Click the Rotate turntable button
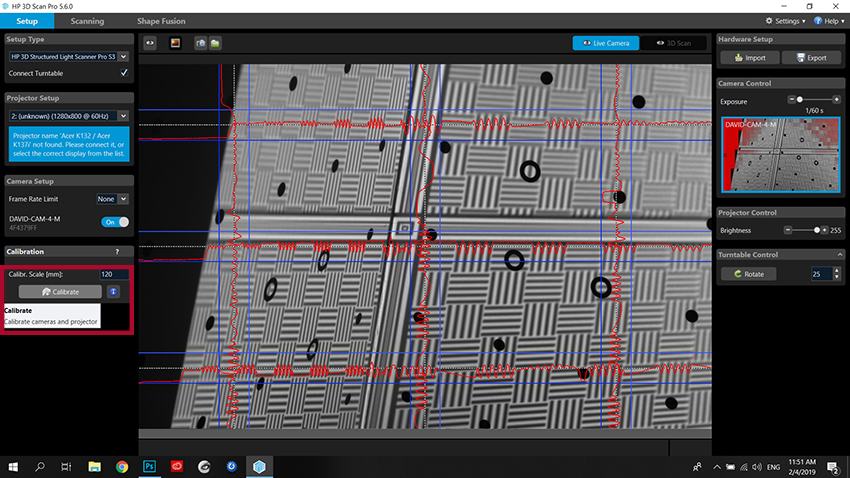The width and height of the screenshot is (850, 478). point(749,274)
